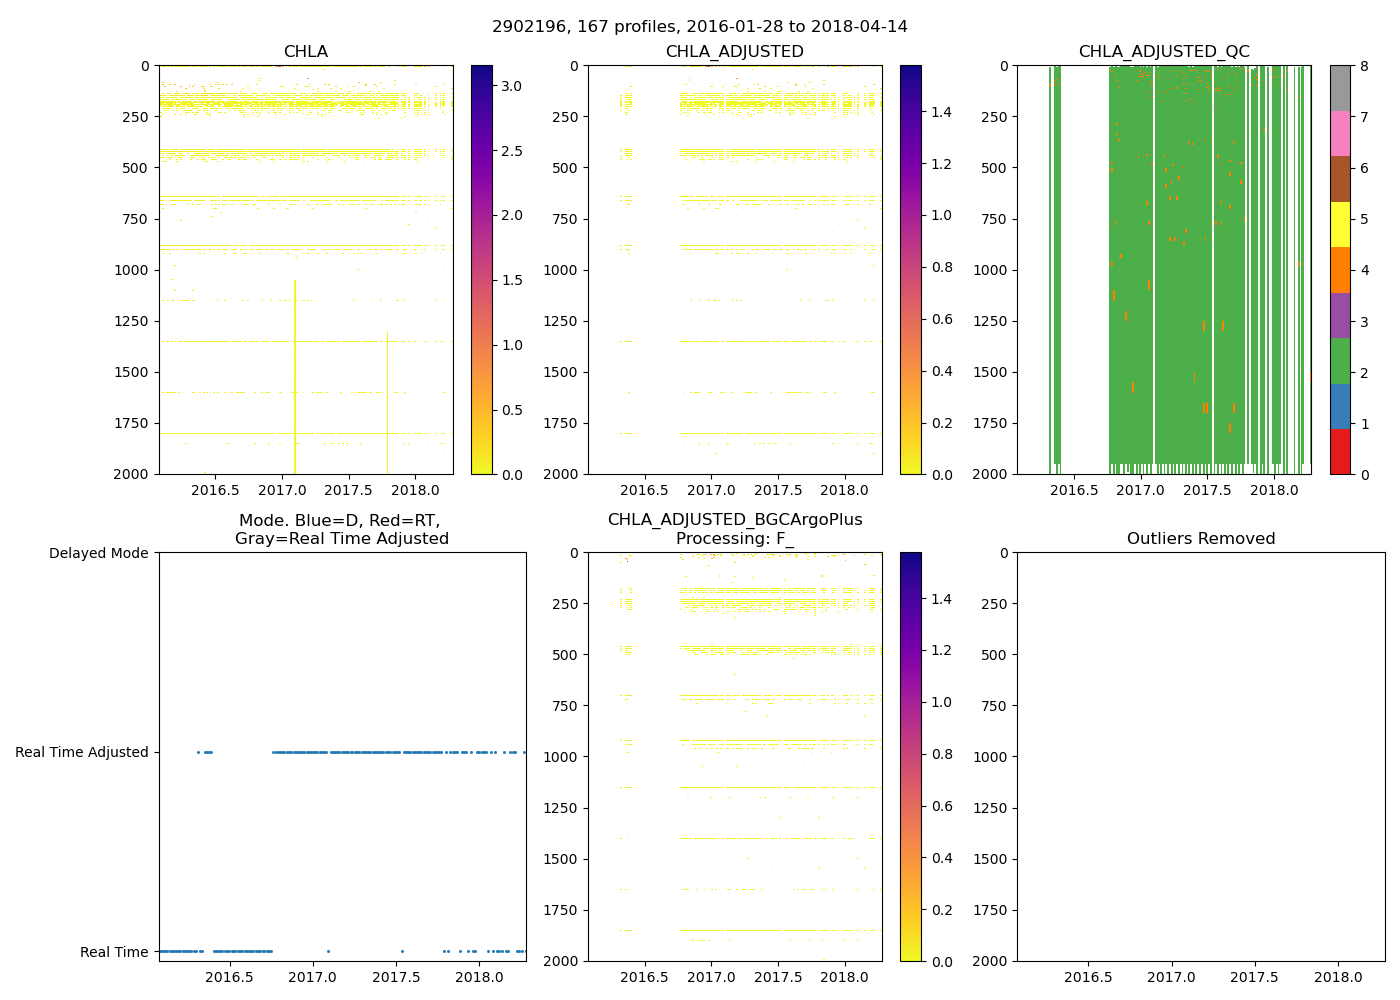
Task: Click the gray swatch atop QC colorbar
Action: (1340, 88)
